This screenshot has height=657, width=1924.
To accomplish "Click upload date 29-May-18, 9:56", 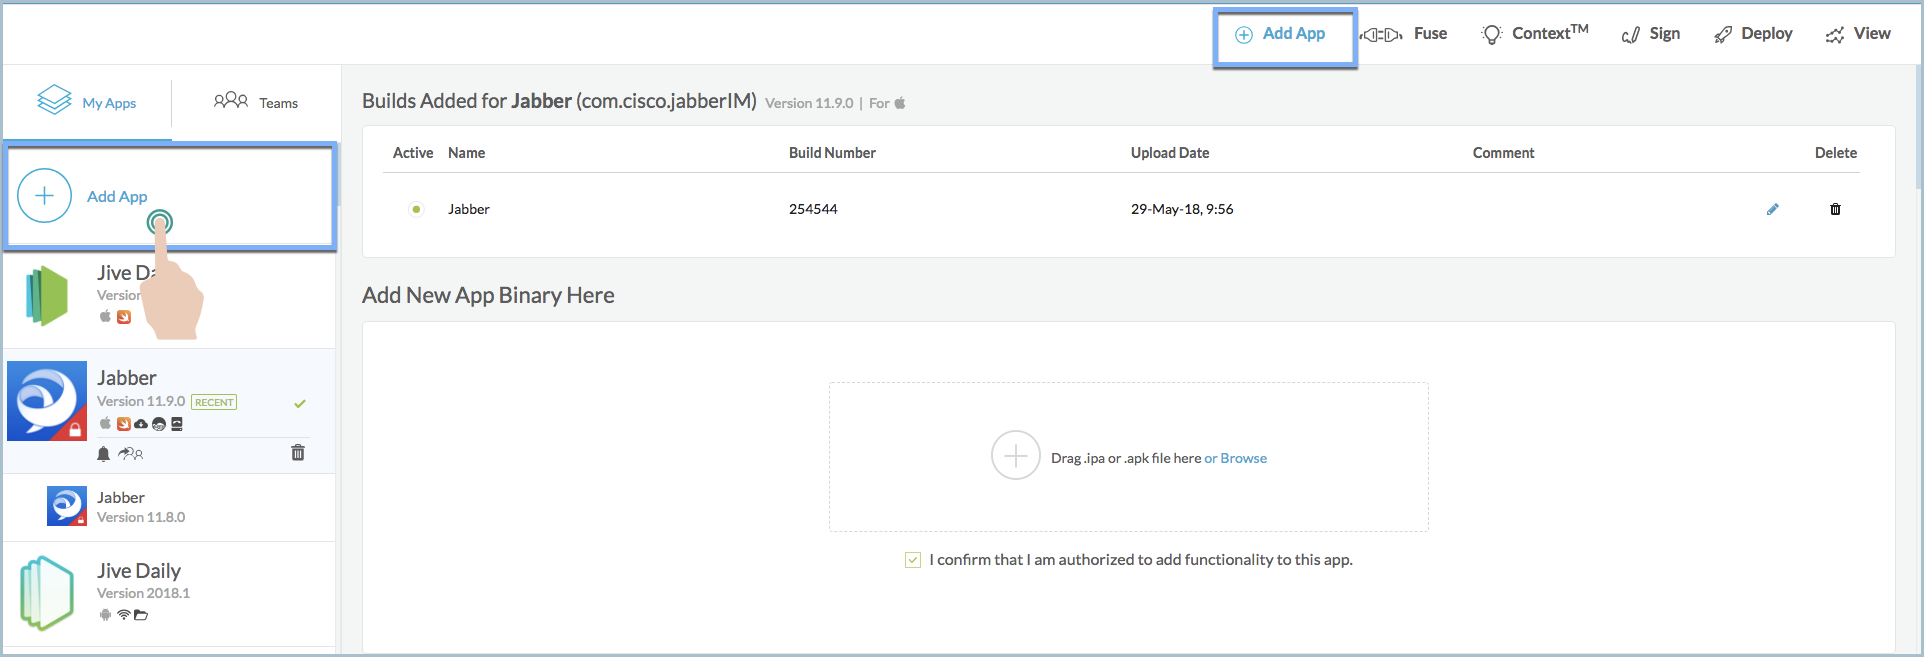I will 1182,209.
